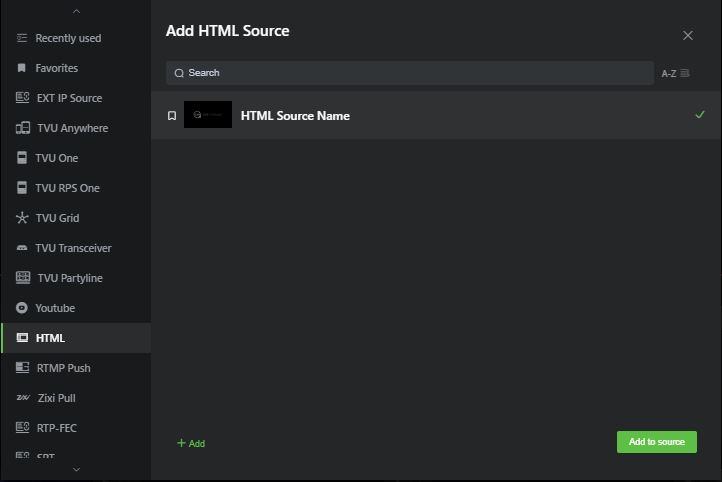Click the A-Z sort order icon
The height and width of the screenshot is (482, 722).
685,73
